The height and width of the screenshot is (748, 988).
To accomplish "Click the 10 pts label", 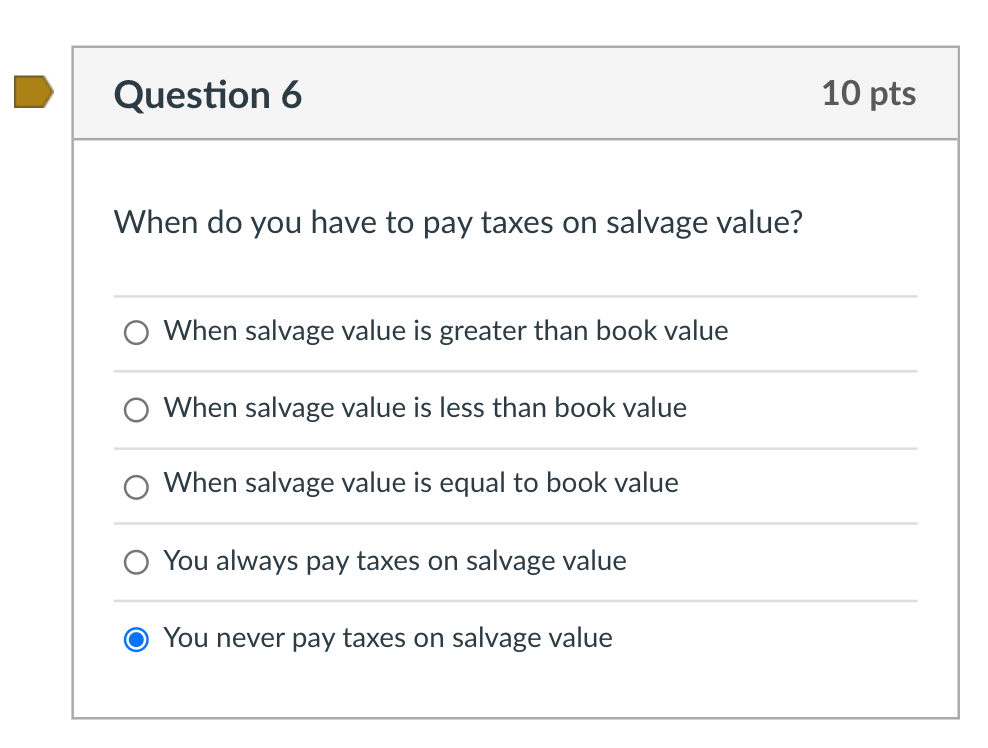I will tap(868, 94).
